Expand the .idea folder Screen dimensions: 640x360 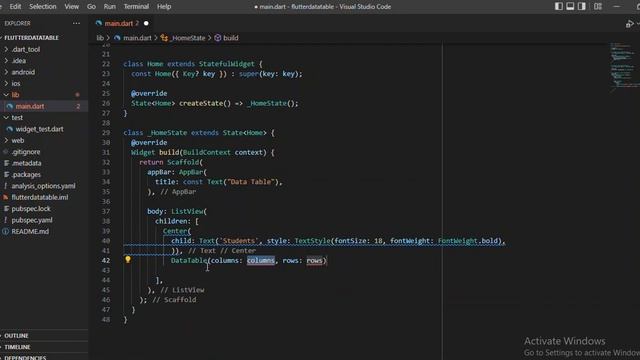click(x=18, y=61)
